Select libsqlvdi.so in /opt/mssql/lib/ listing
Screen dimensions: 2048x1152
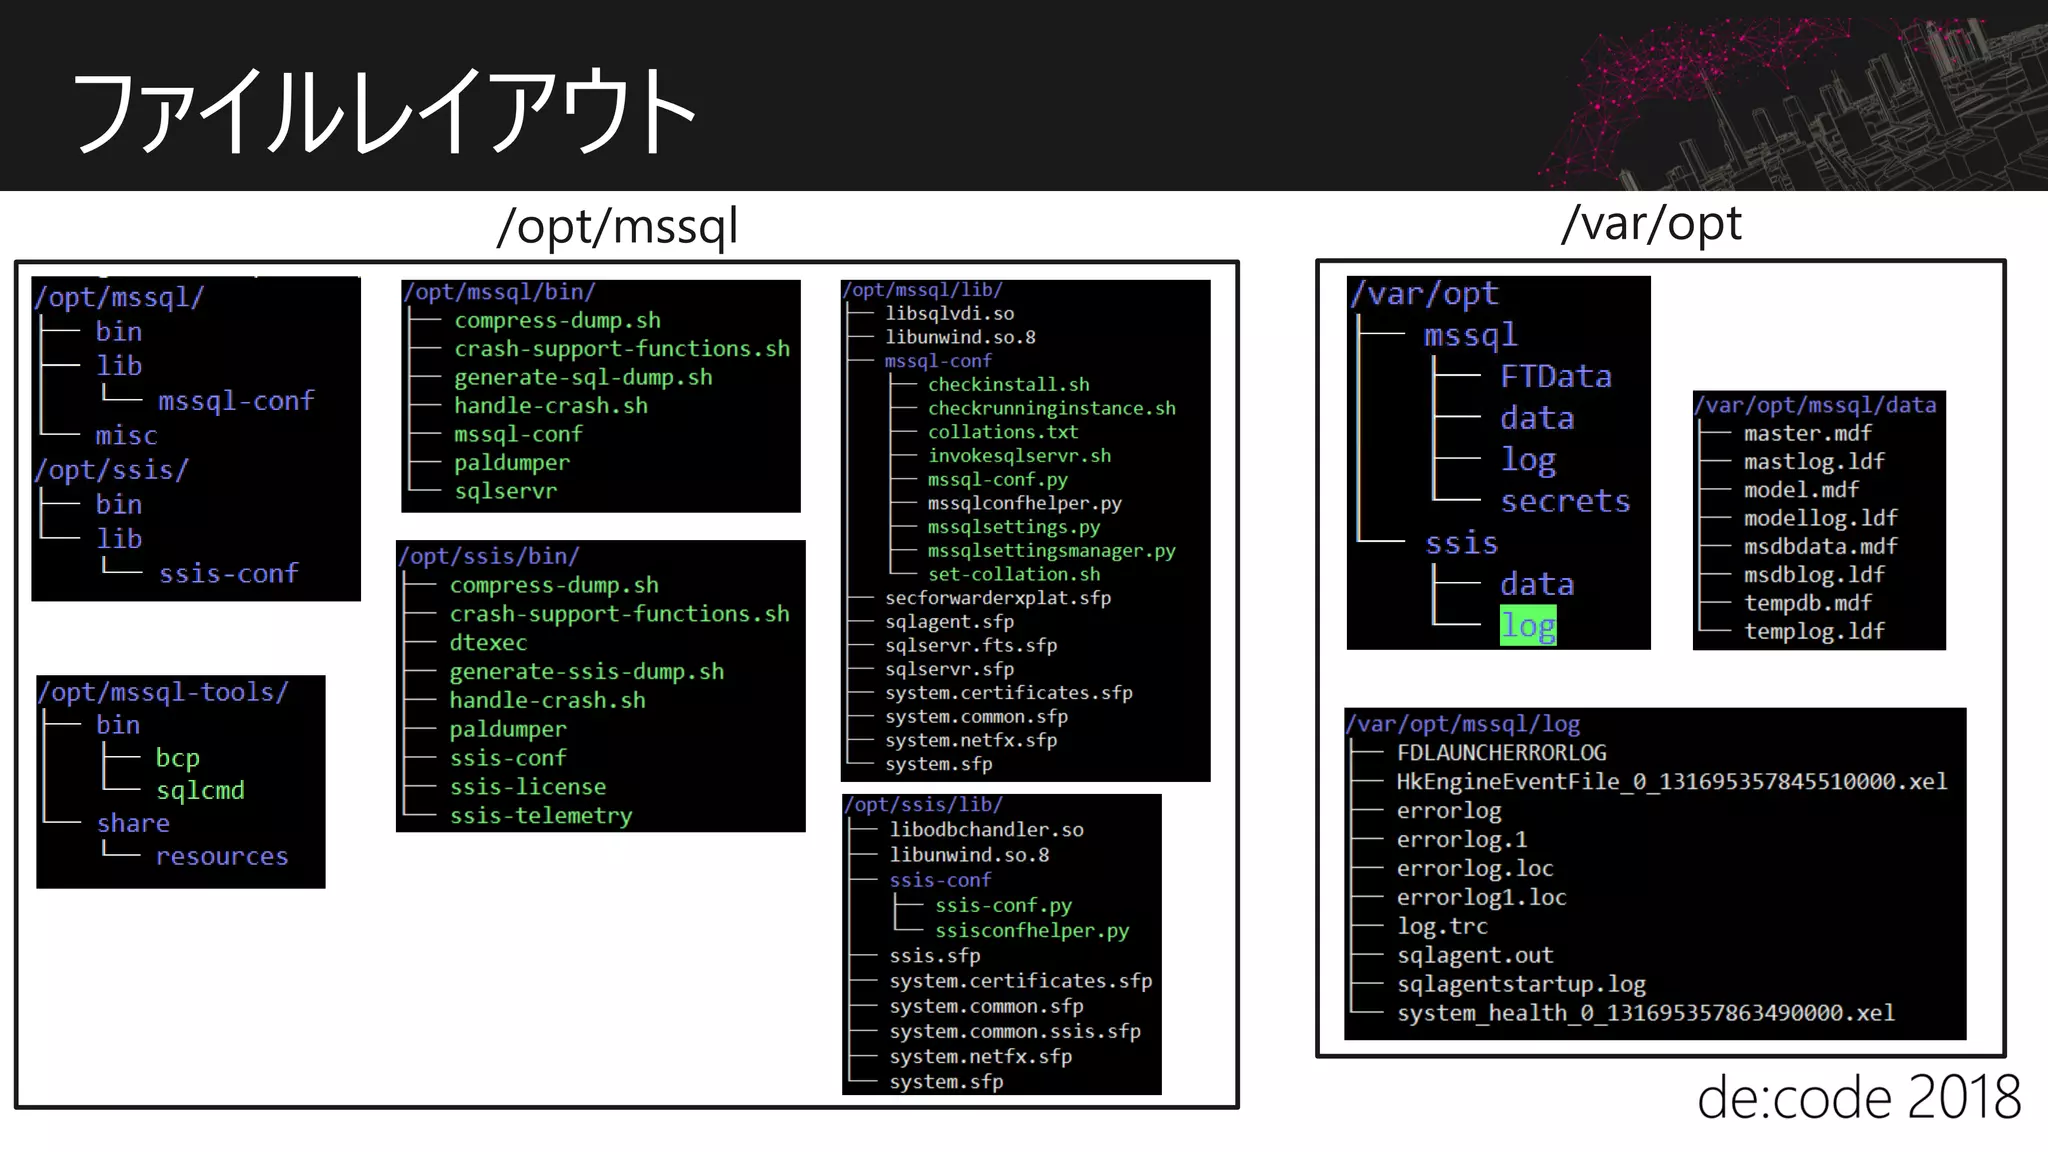949,314
